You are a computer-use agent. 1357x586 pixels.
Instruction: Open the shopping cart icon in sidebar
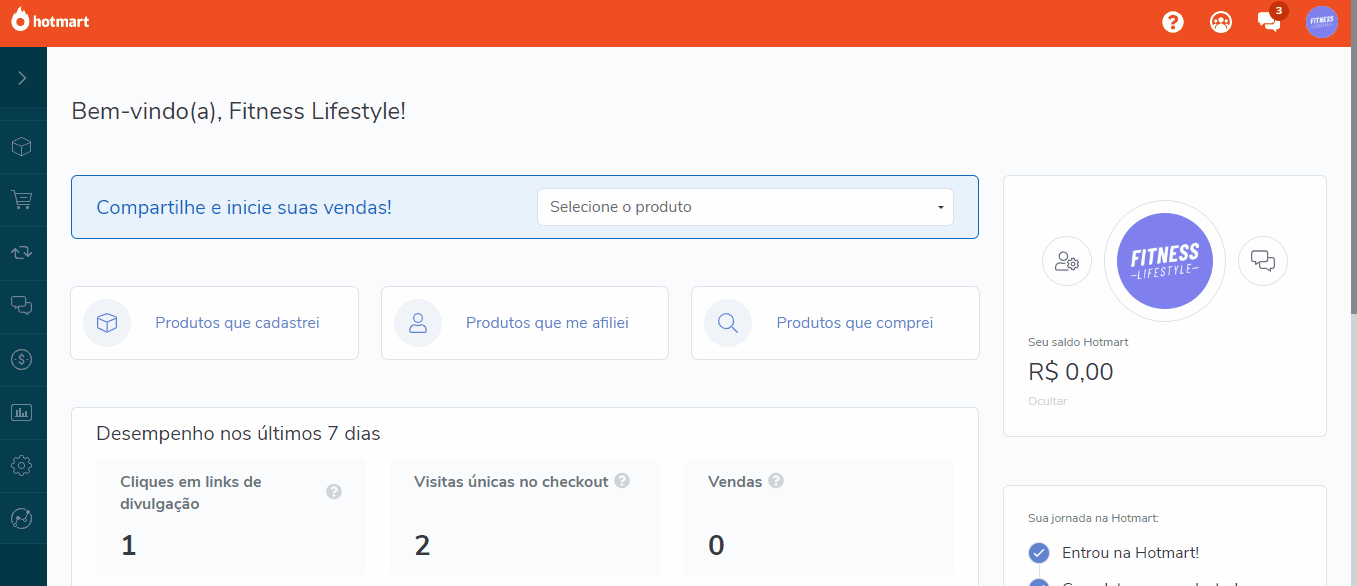[x=22, y=200]
